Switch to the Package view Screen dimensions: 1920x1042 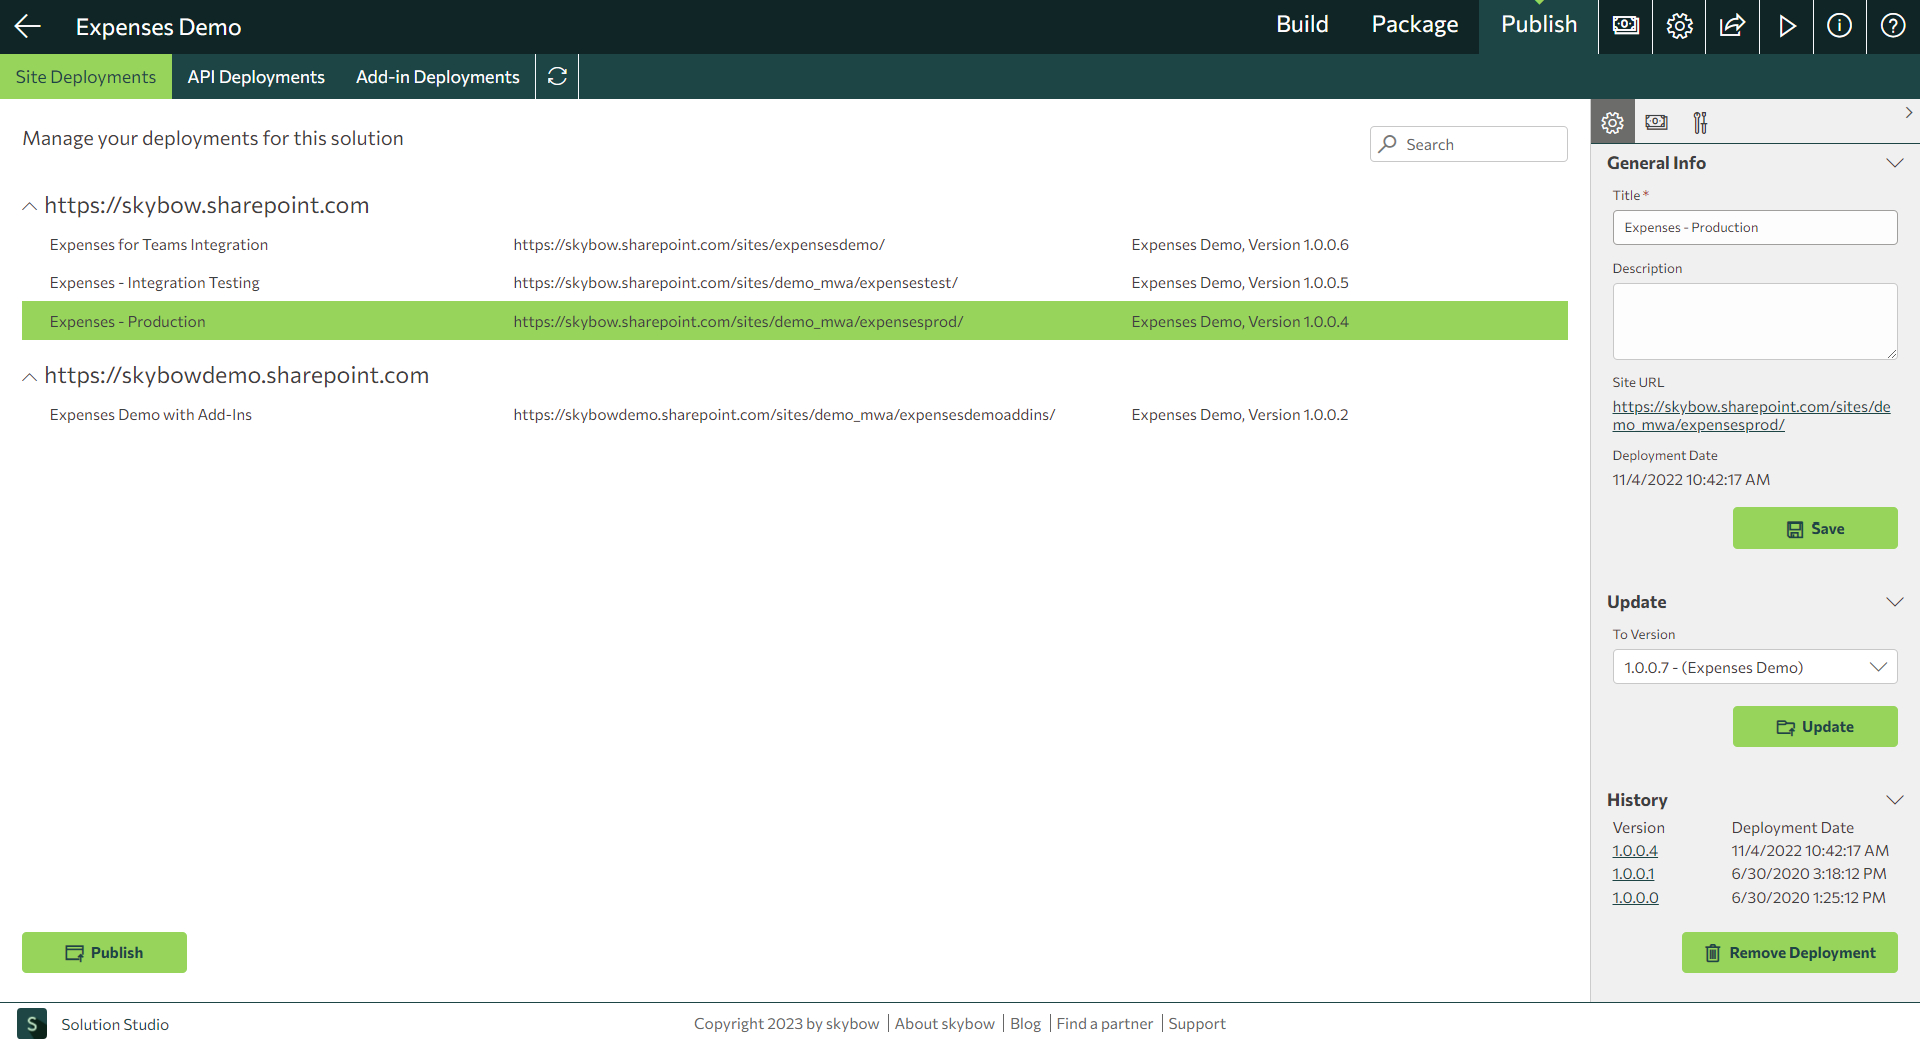pyautogui.click(x=1414, y=26)
